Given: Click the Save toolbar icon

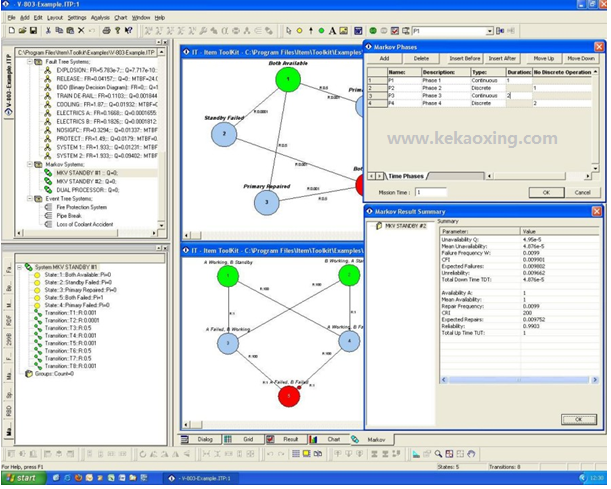Looking at the screenshot, I should 35,32.
